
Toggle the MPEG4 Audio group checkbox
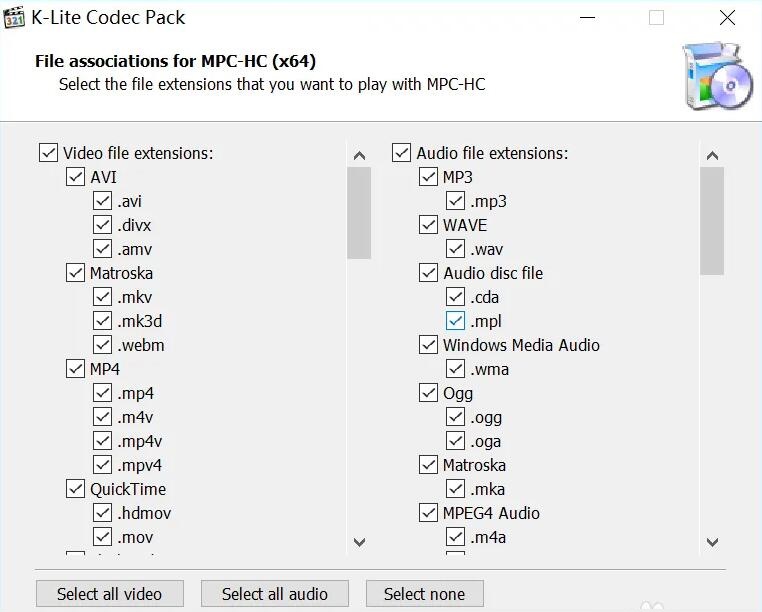click(428, 513)
